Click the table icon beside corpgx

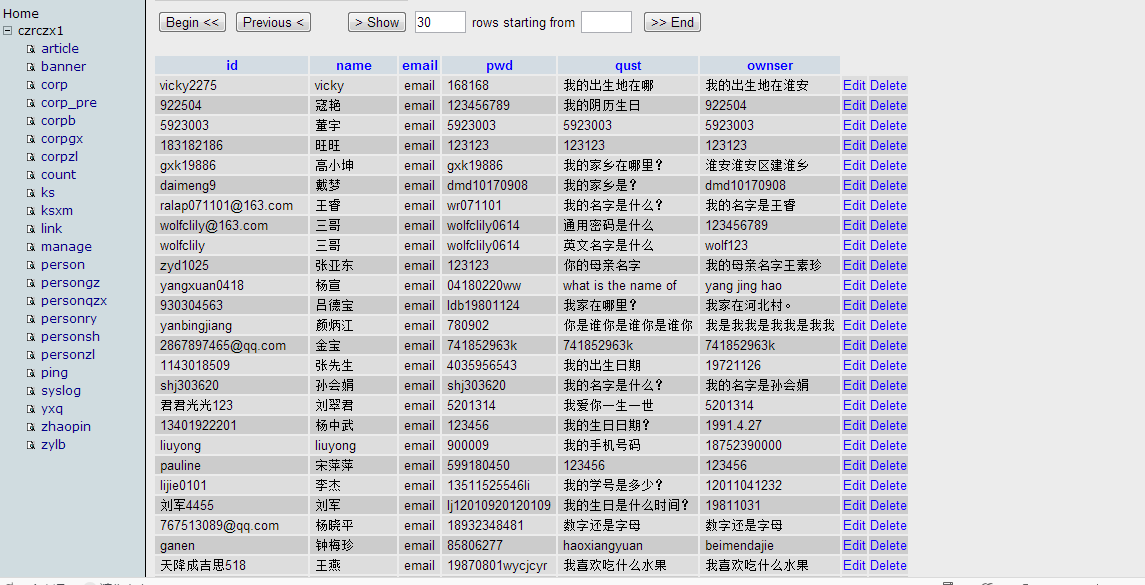(31, 139)
